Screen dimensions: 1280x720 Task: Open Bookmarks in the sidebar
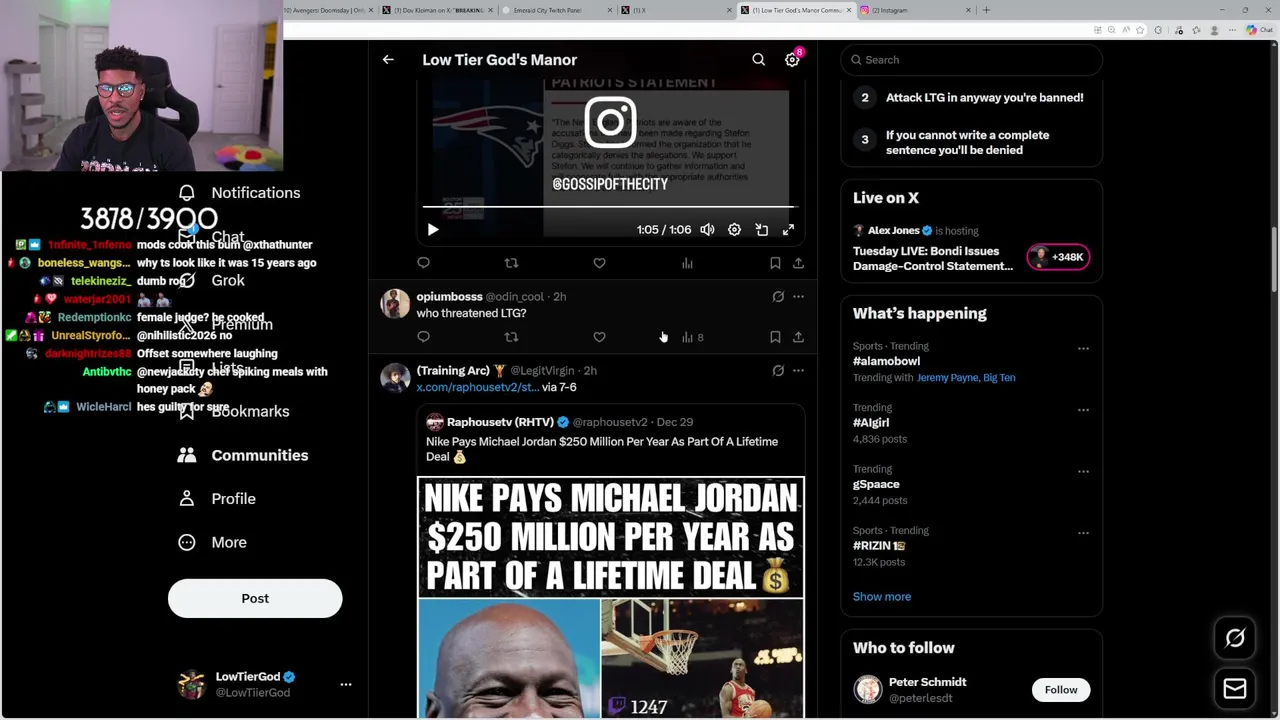[x=233, y=411]
